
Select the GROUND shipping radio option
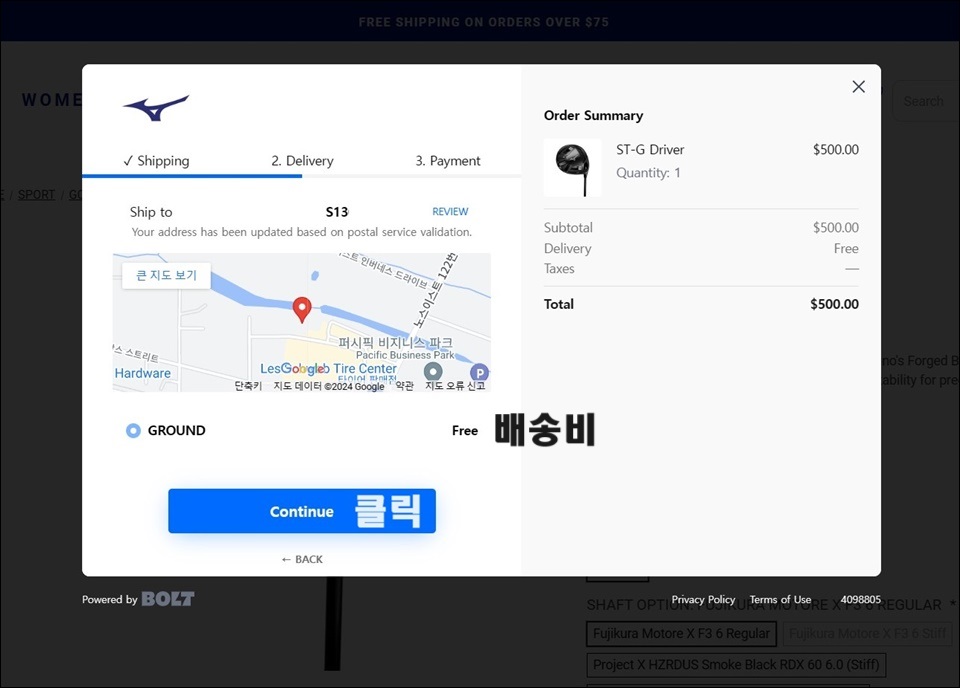pyautogui.click(x=133, y=431)
